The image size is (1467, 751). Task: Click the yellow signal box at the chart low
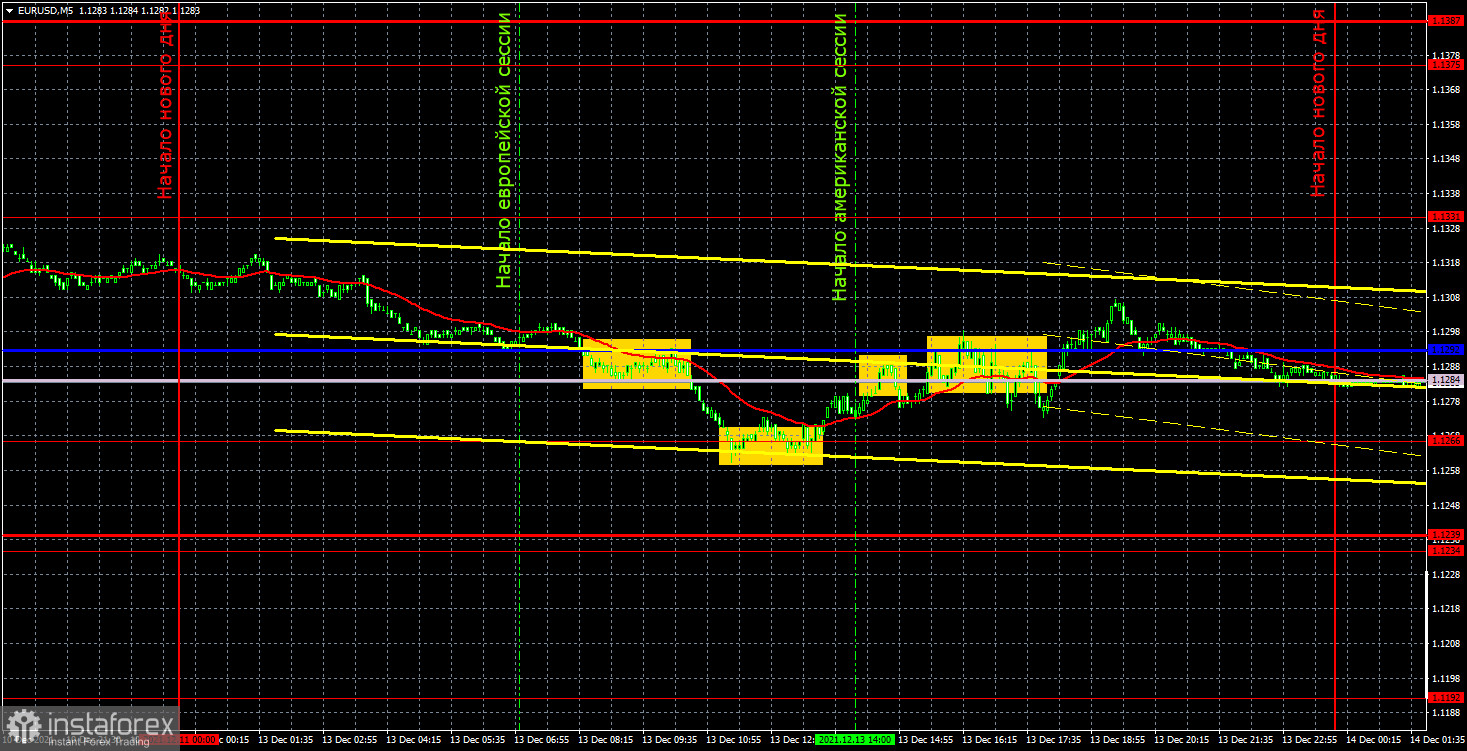point(771,445)
